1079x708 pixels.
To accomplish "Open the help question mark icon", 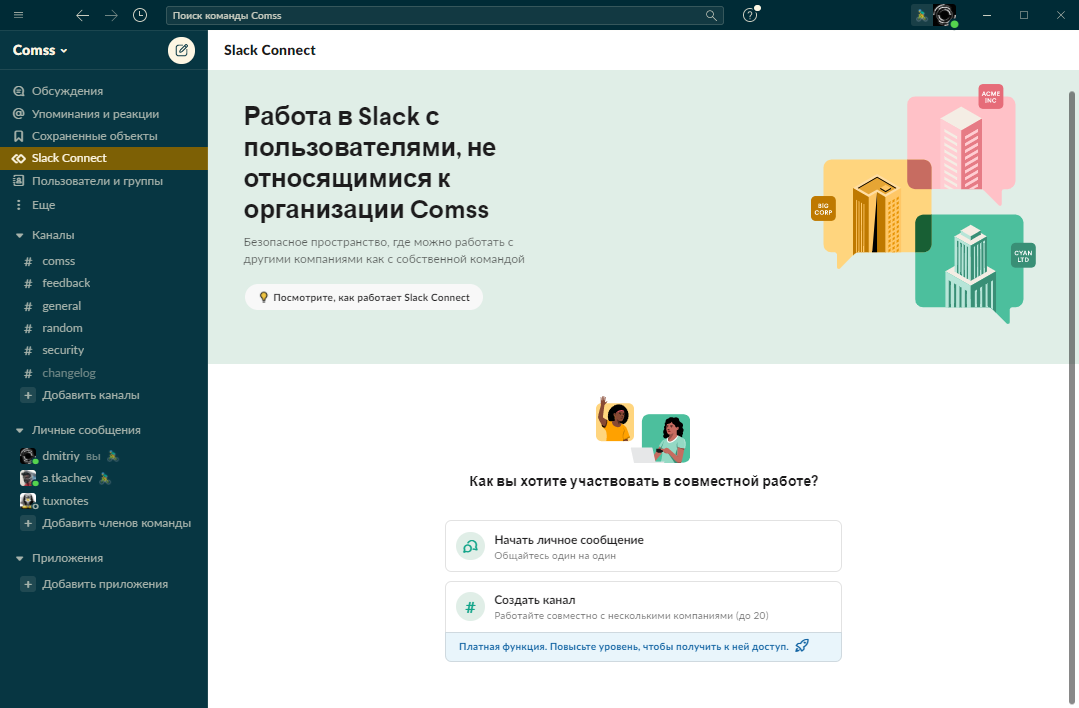I will (x=749, y=15).
